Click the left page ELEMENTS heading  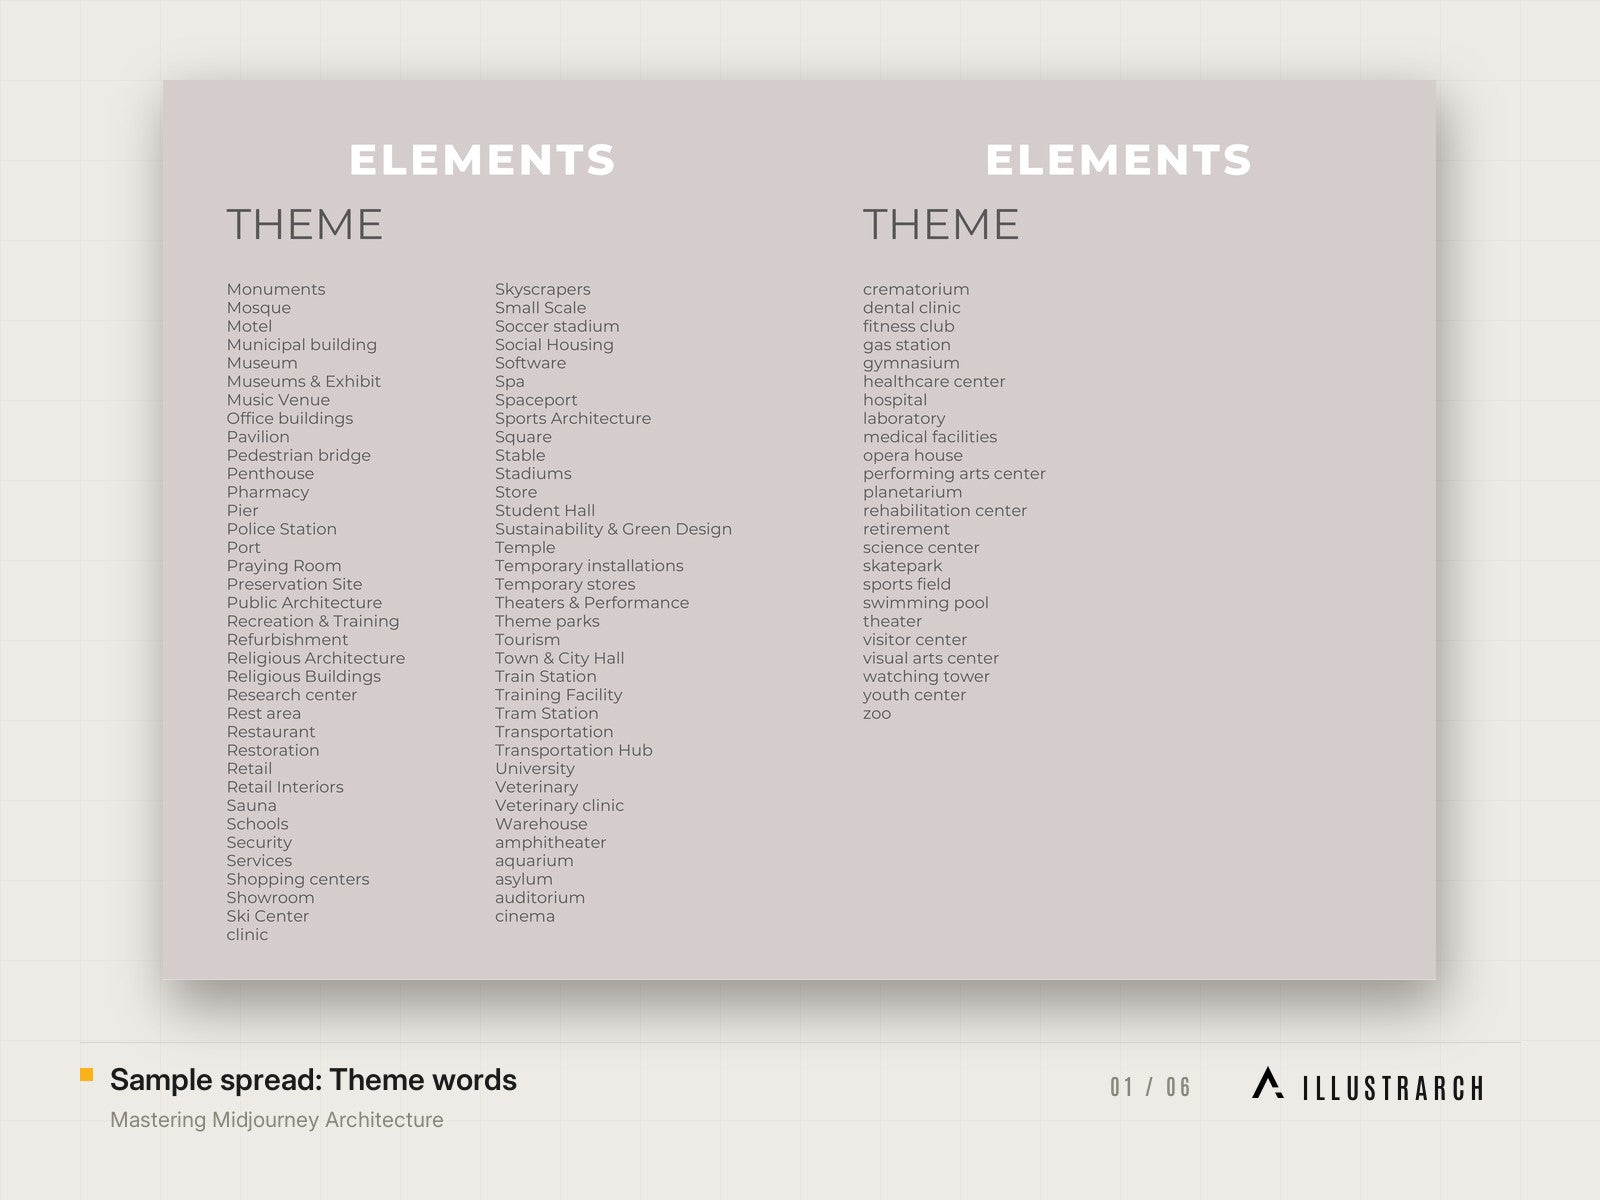click(483, 160)
